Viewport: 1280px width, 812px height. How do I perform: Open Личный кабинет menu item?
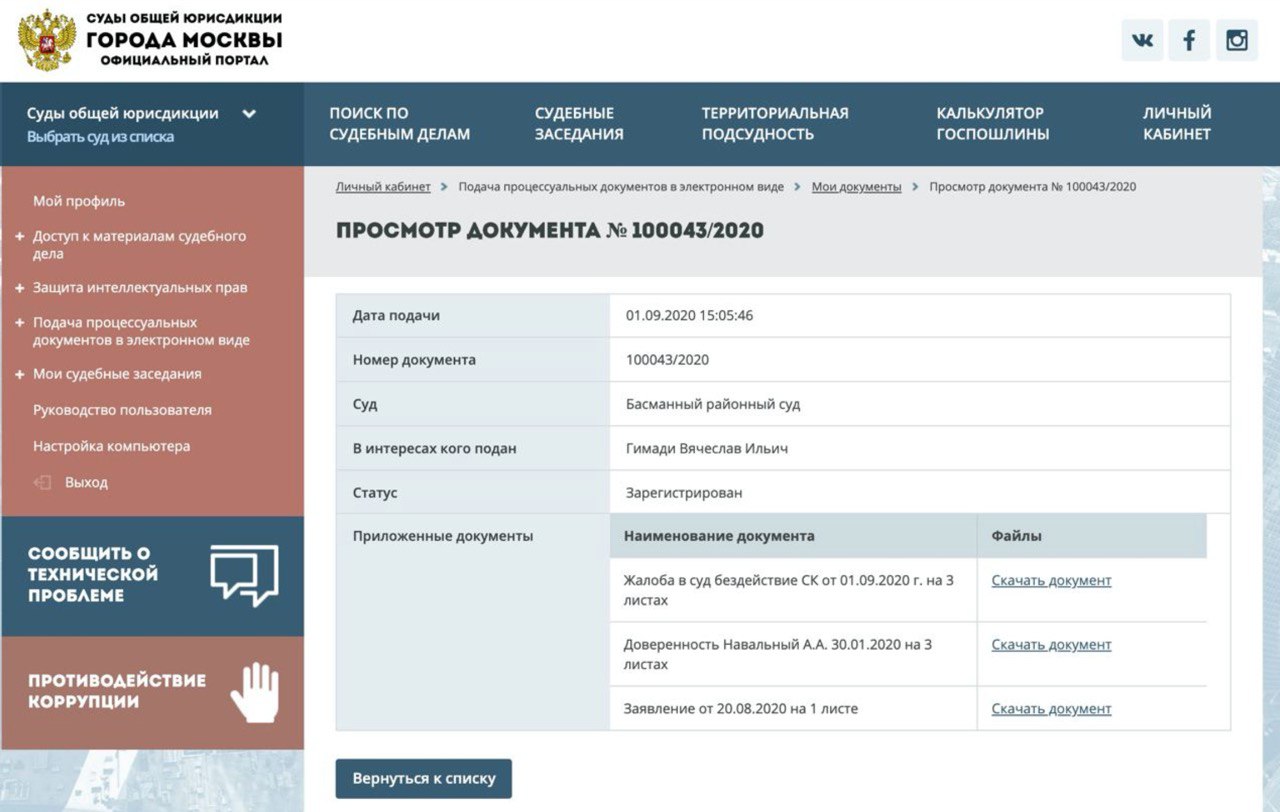[x=1177, y=124]
